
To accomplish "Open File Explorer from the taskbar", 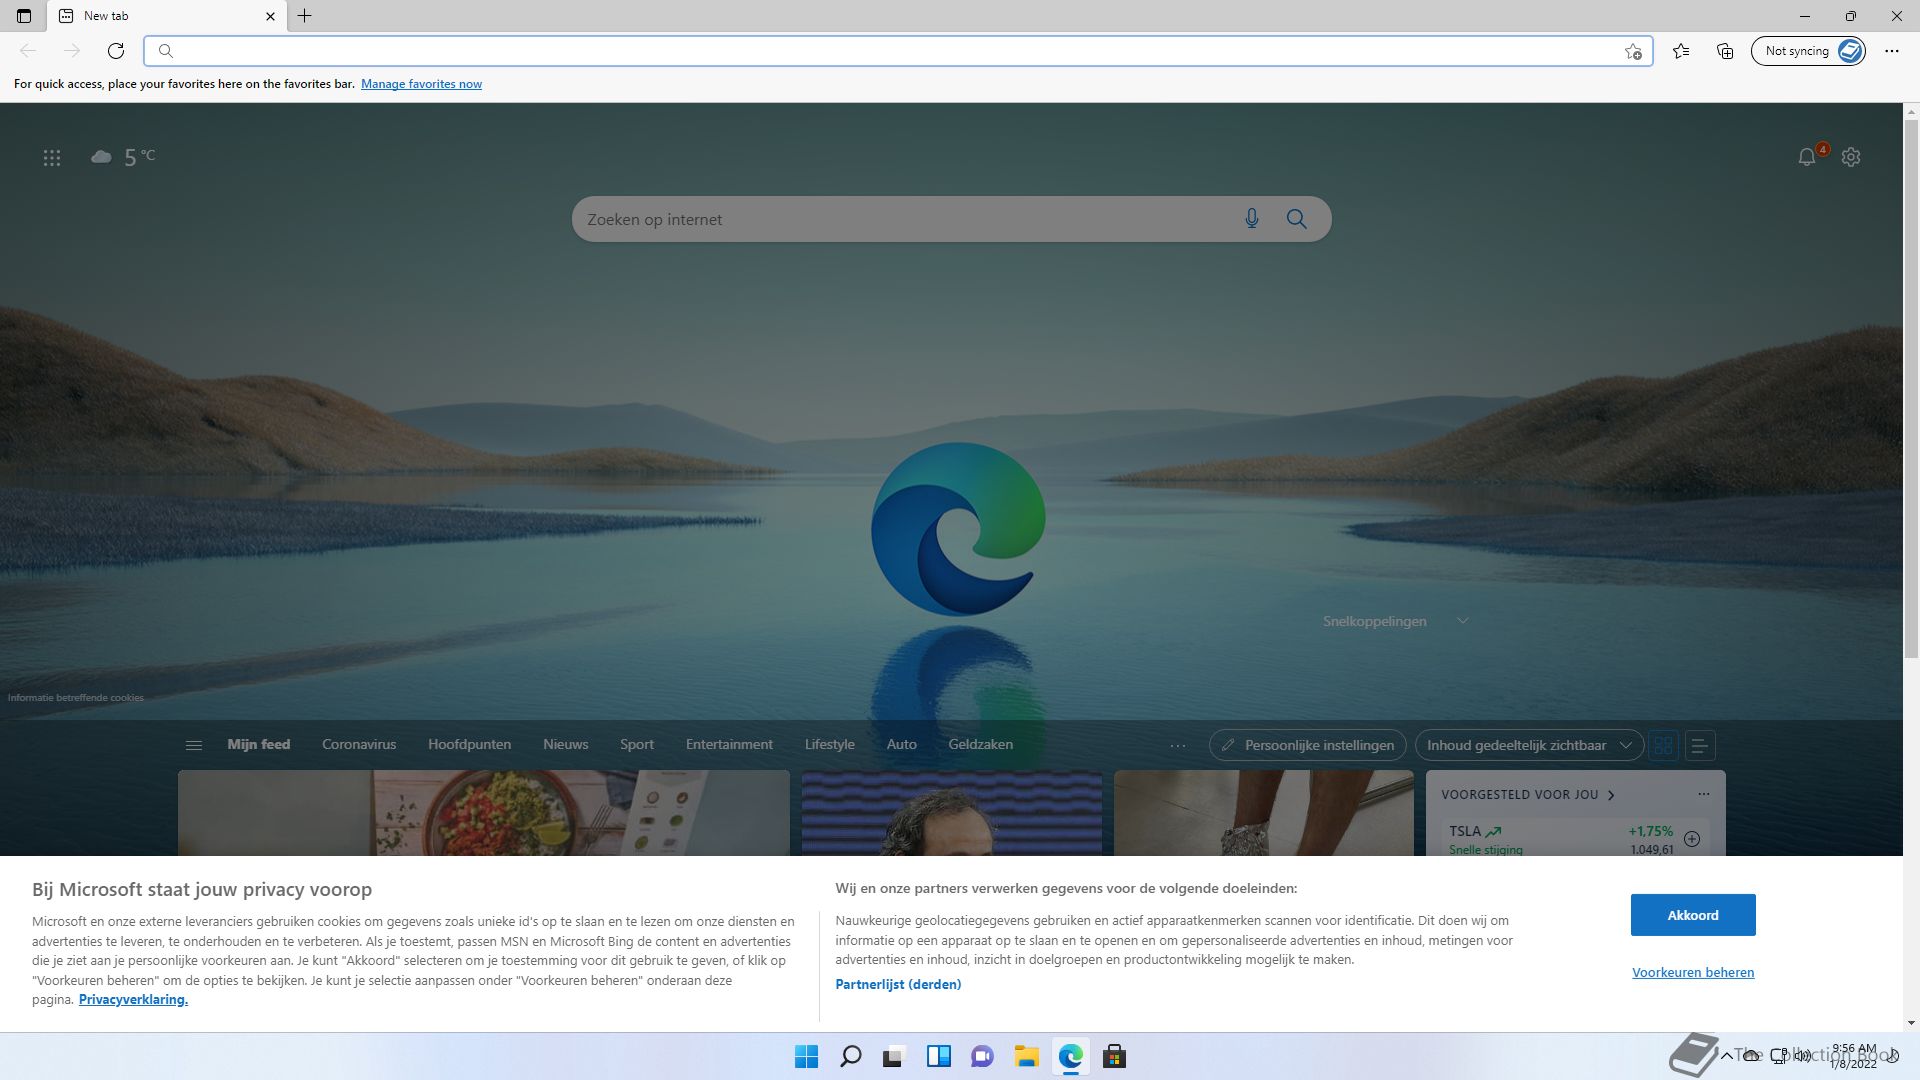I will tap(1026, 1056).
